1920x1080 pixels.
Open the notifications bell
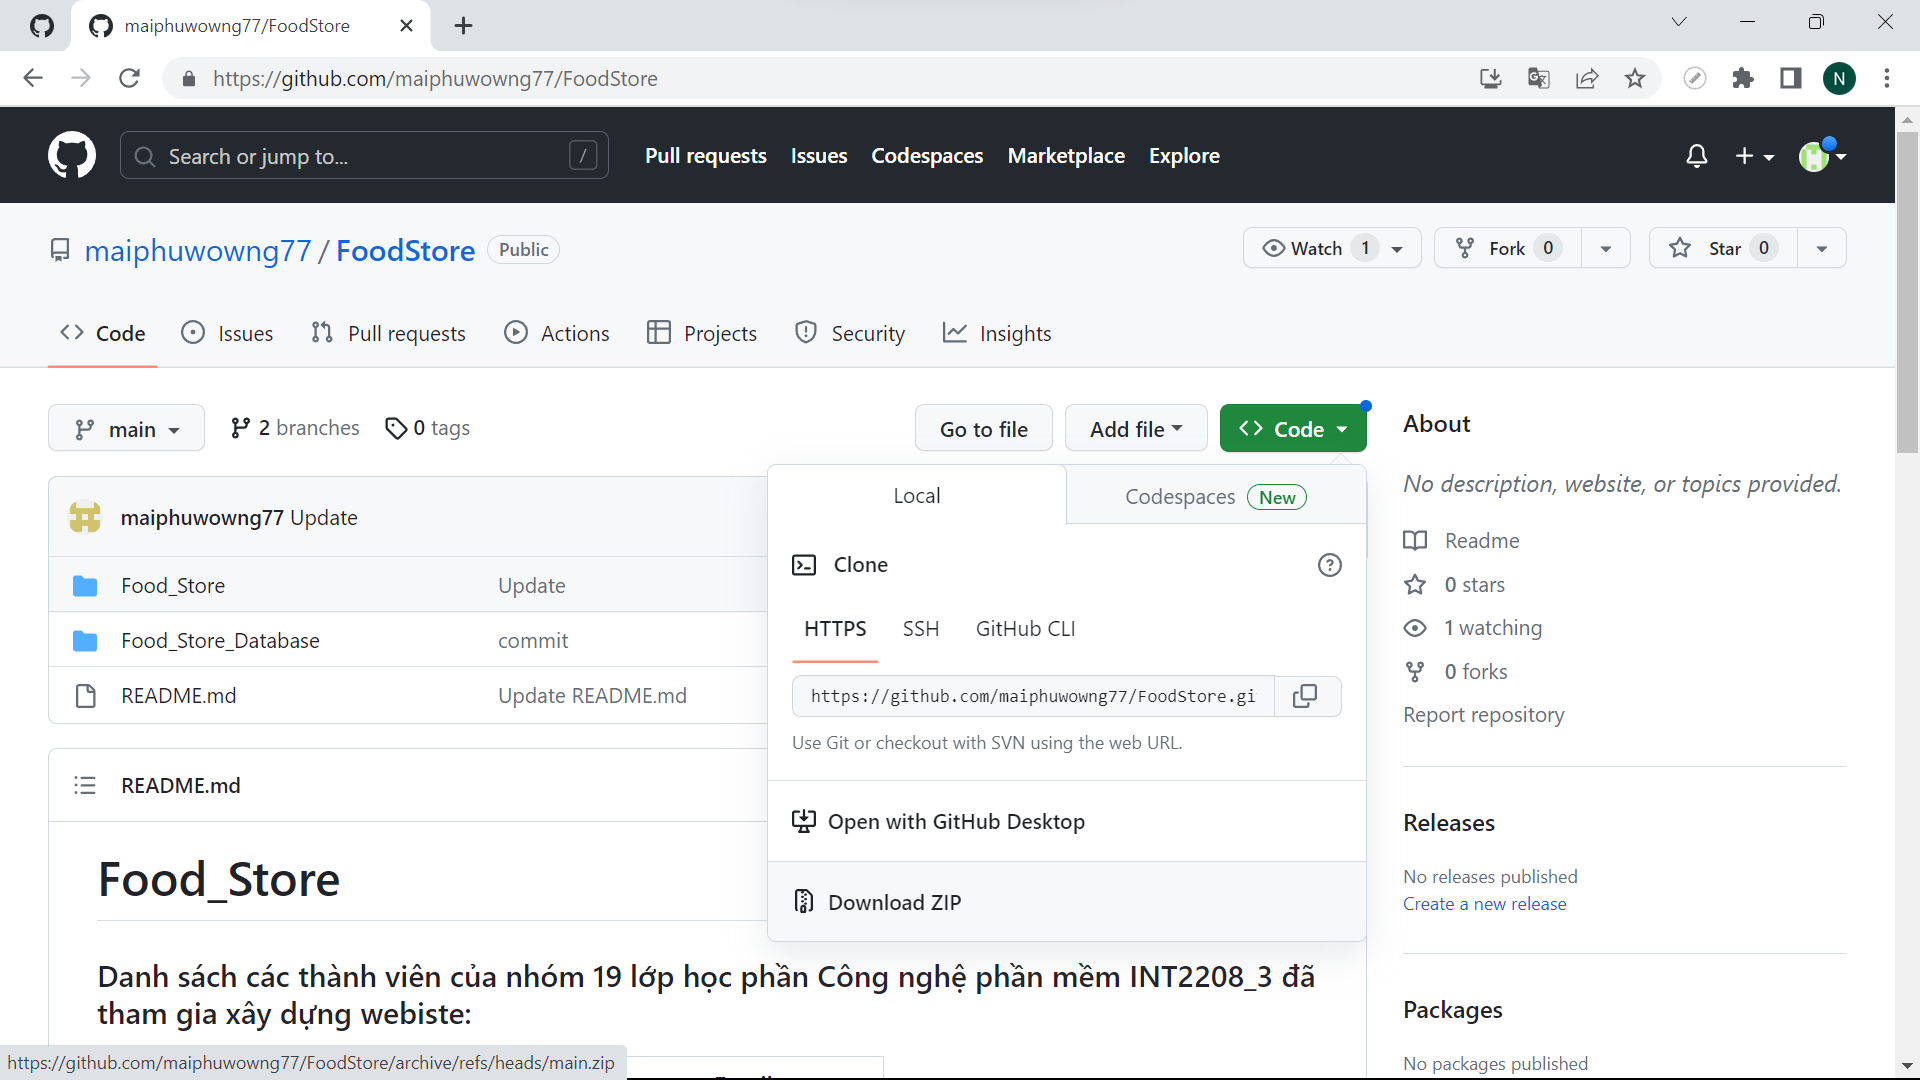(1696, 156)
